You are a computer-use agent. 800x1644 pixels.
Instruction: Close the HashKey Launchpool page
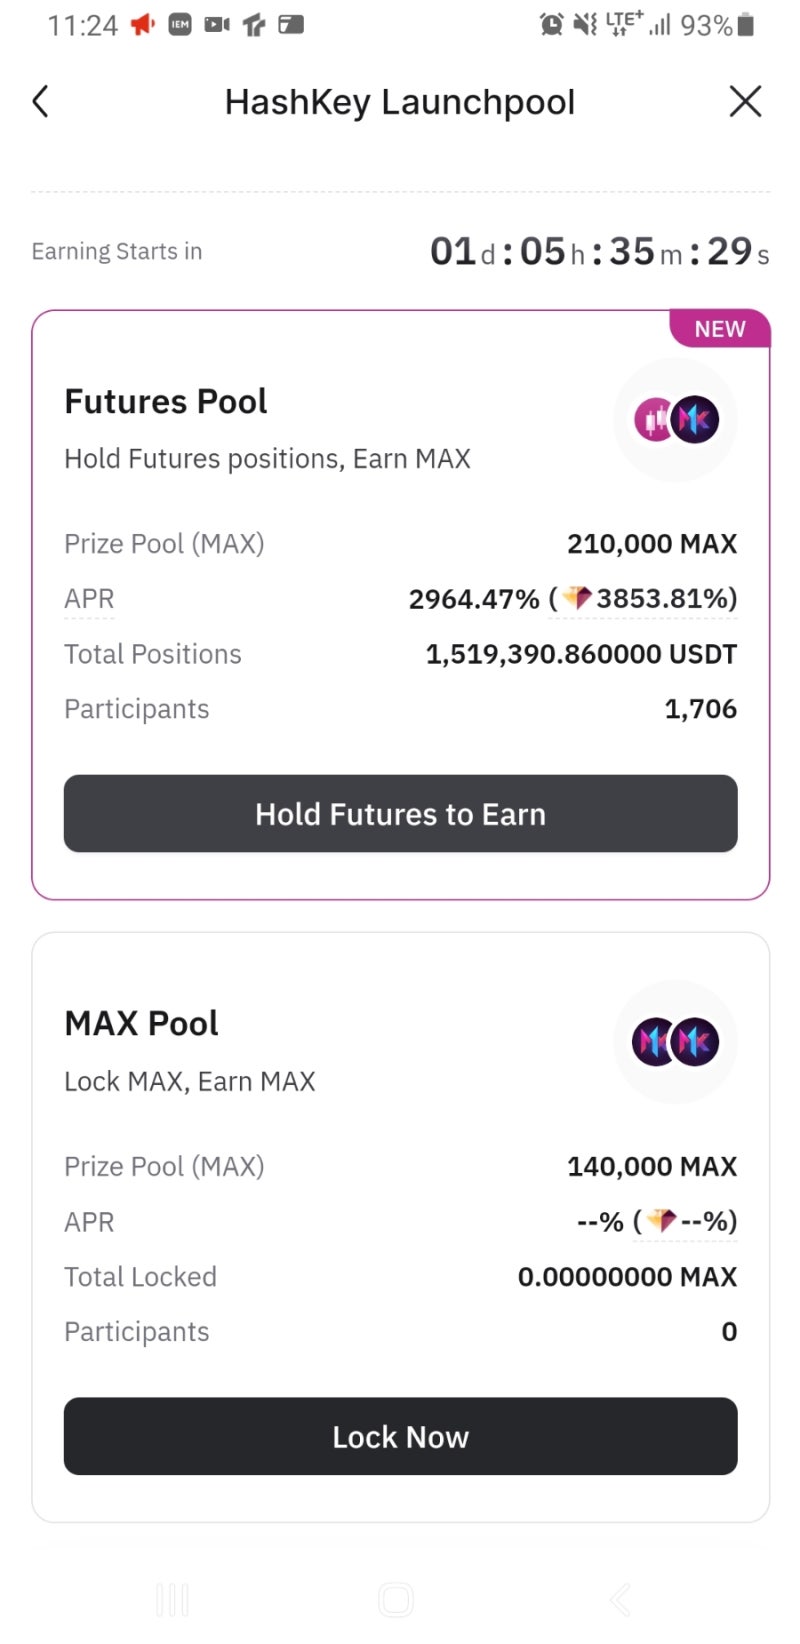(x=745, y=101)
